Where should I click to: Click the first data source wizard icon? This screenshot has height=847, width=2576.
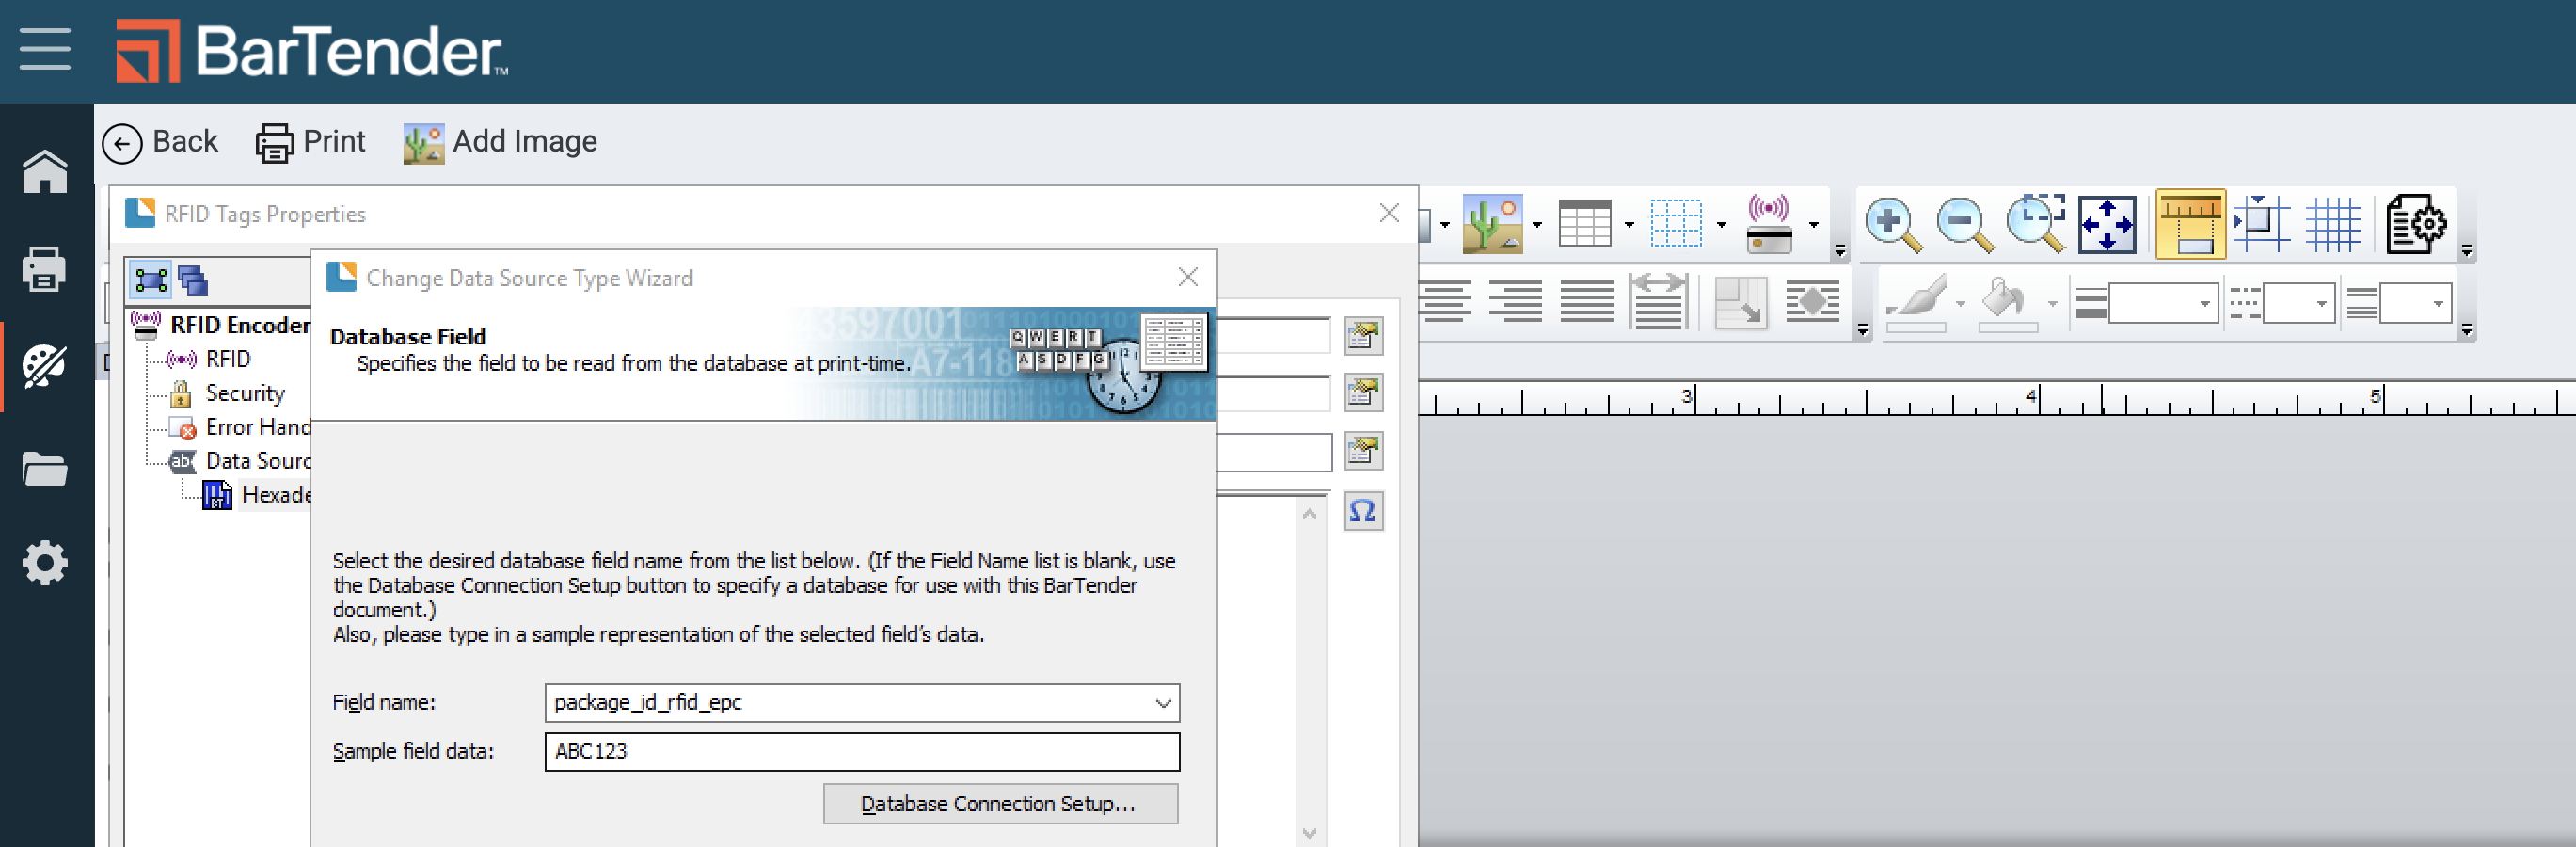point(1363,336)
